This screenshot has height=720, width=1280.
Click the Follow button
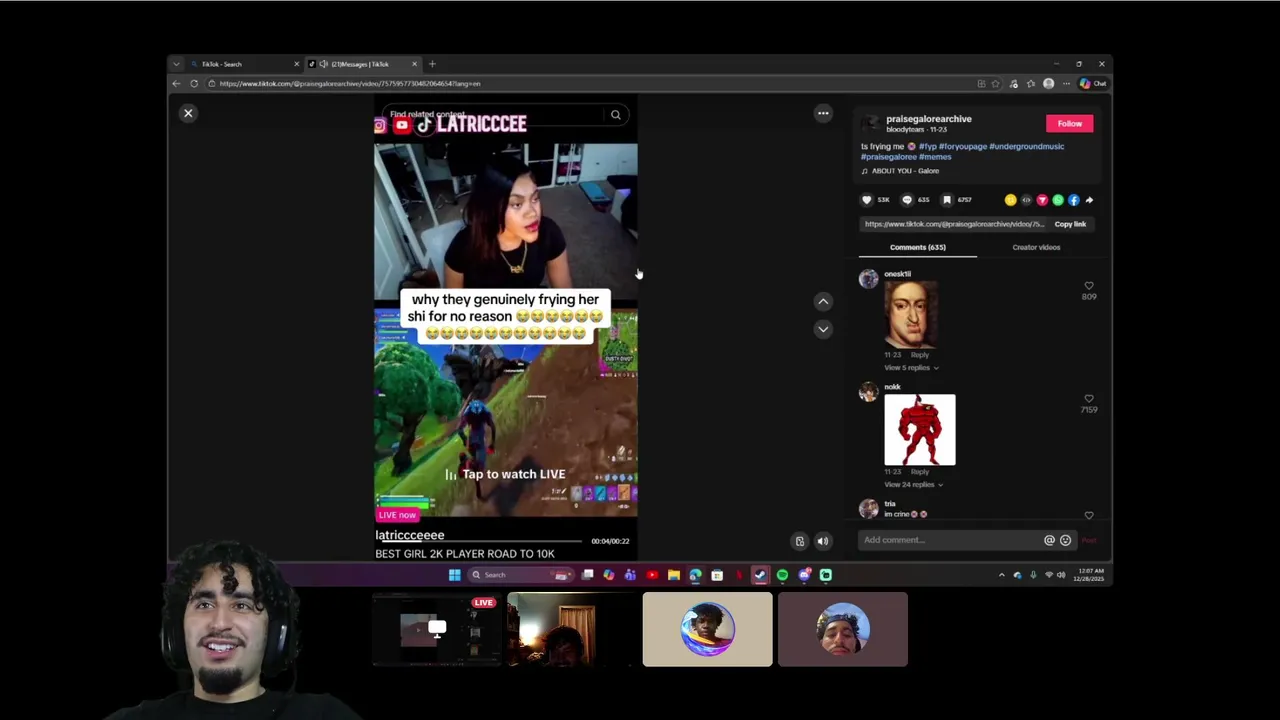(1070, 123)
